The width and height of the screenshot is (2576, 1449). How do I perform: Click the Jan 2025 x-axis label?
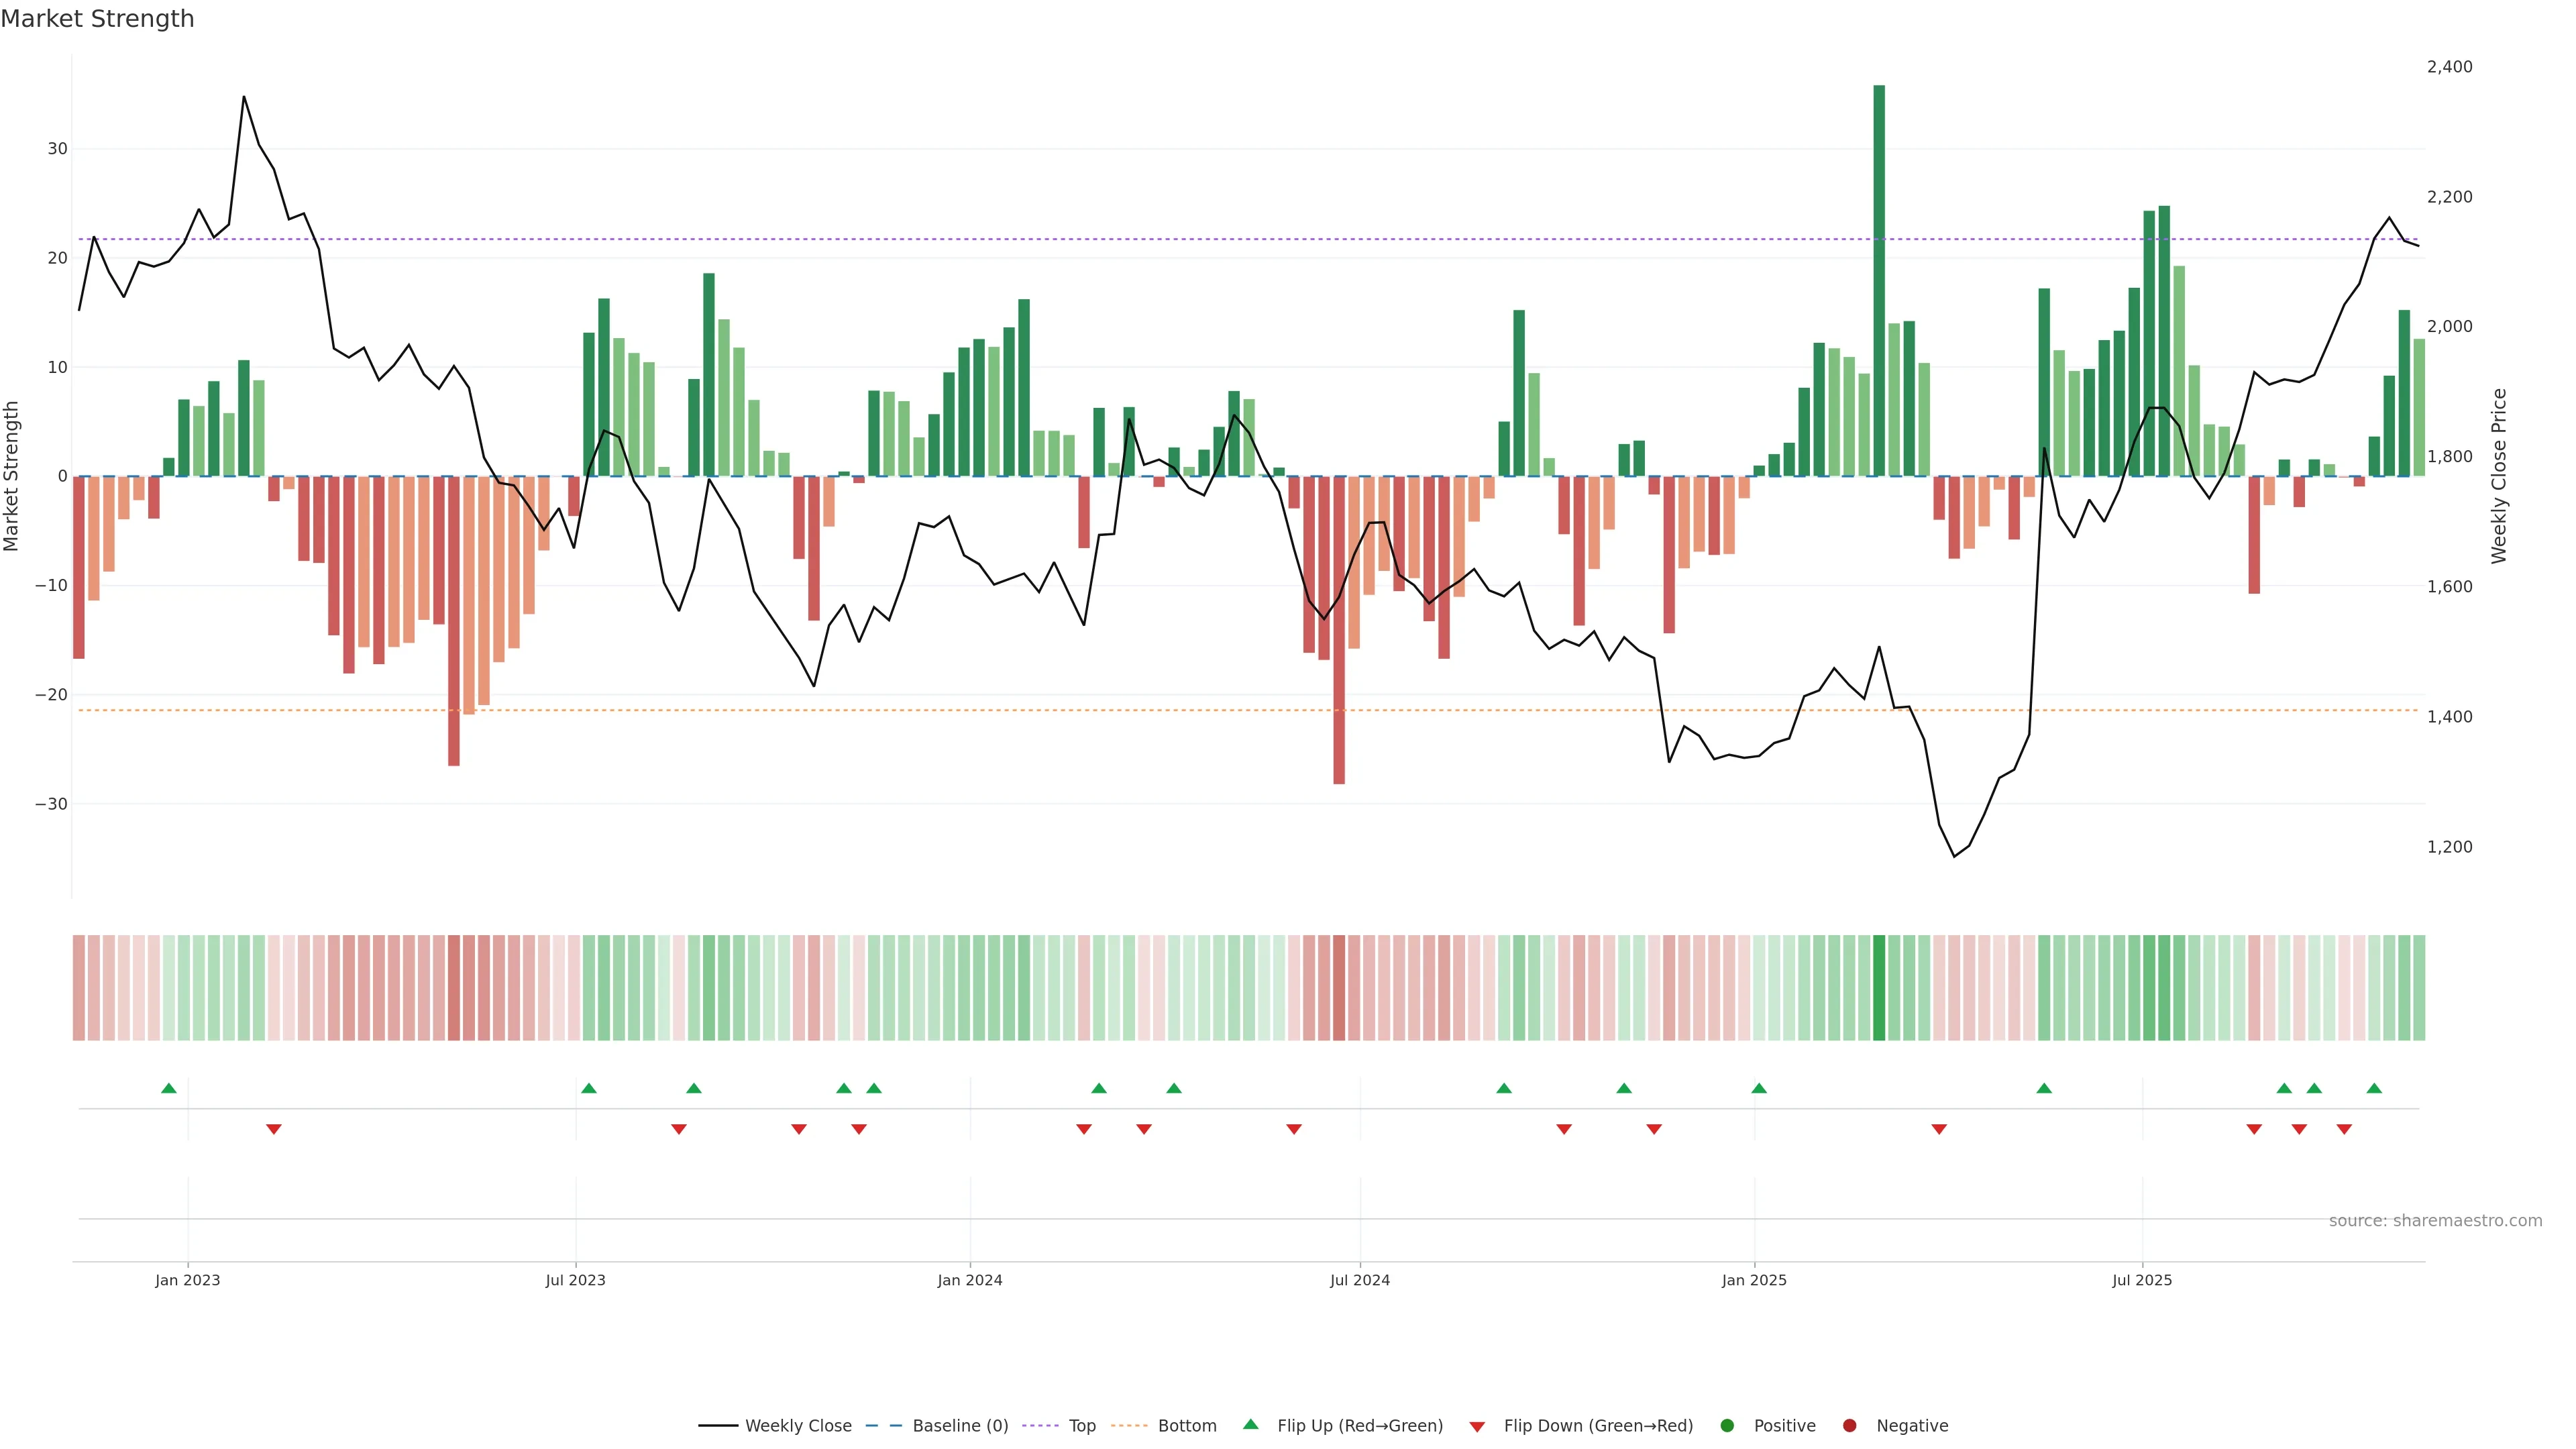(1753, 1280)
